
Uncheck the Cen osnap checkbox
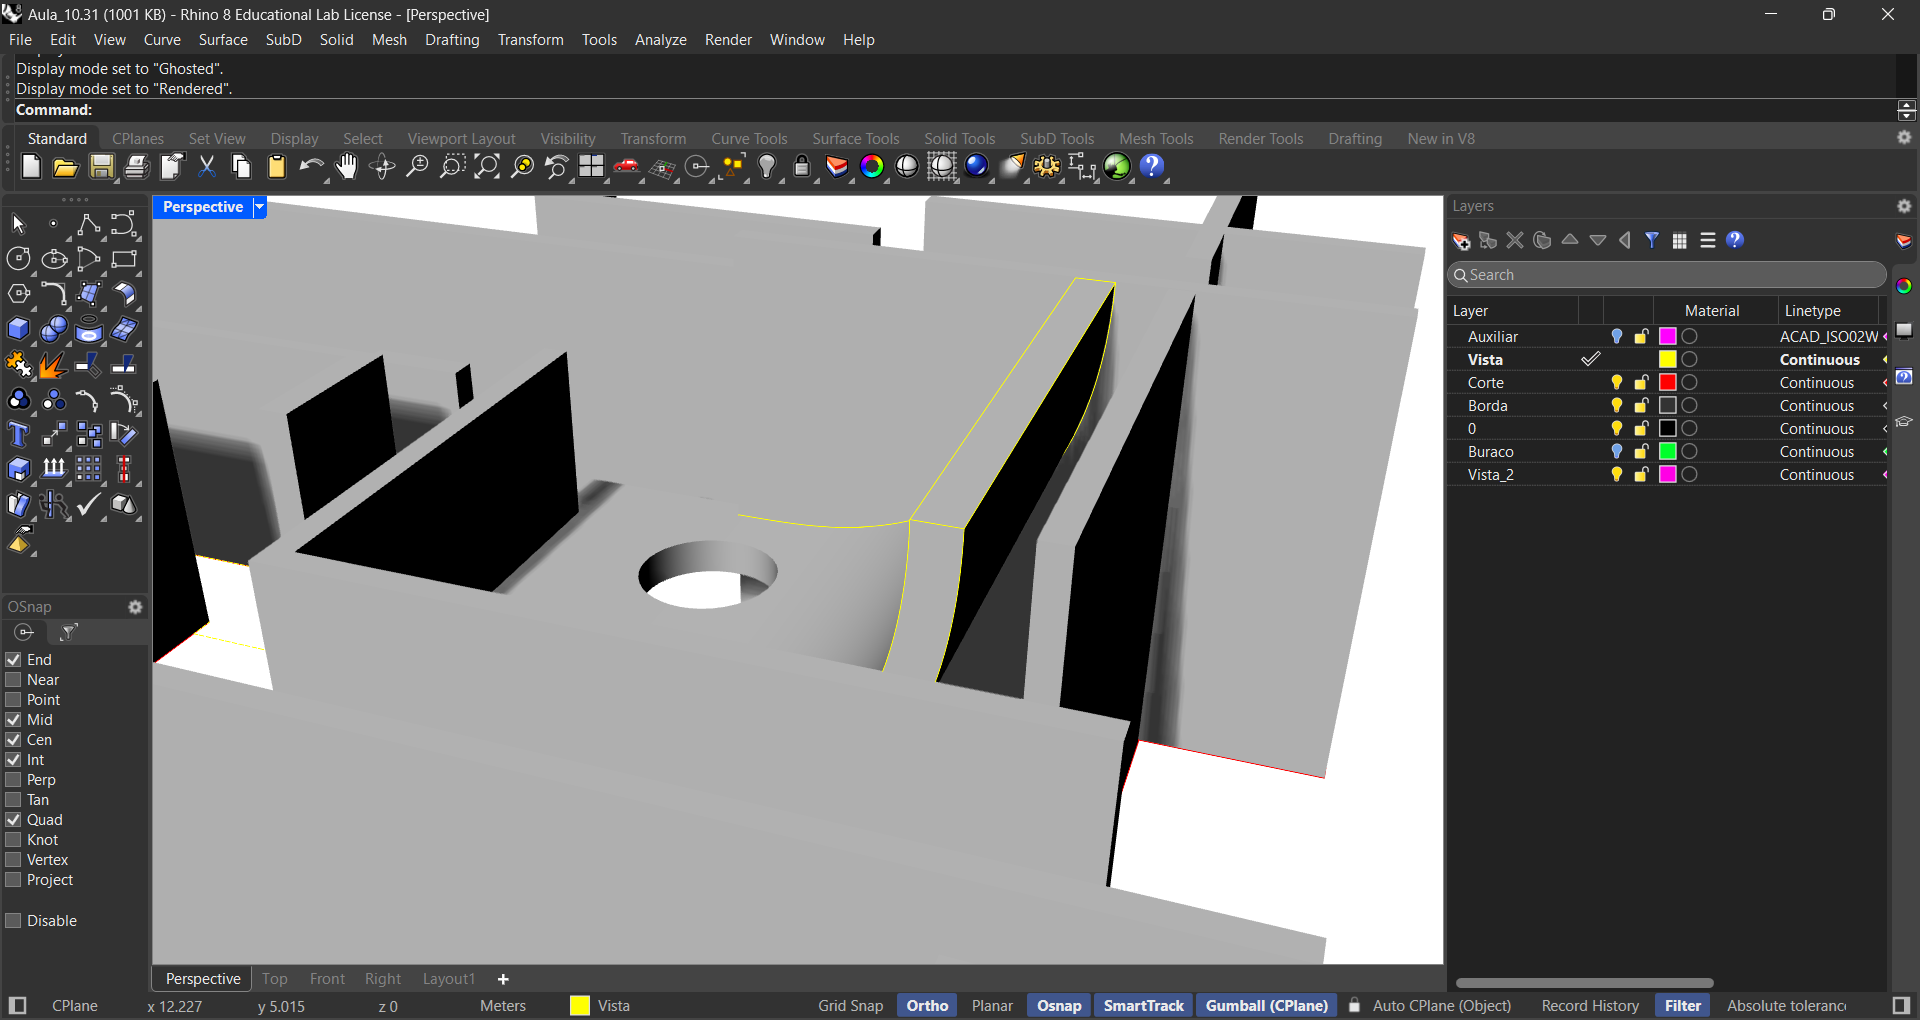click(14, 740)
